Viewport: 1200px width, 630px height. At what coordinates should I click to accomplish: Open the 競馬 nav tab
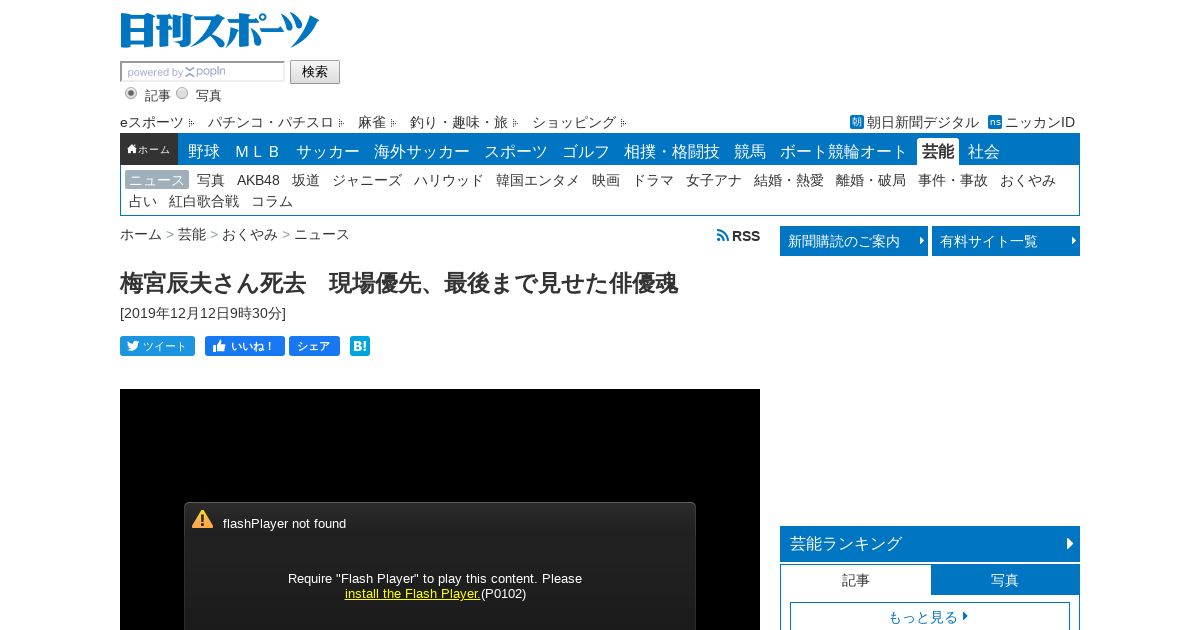click(750, 151)
